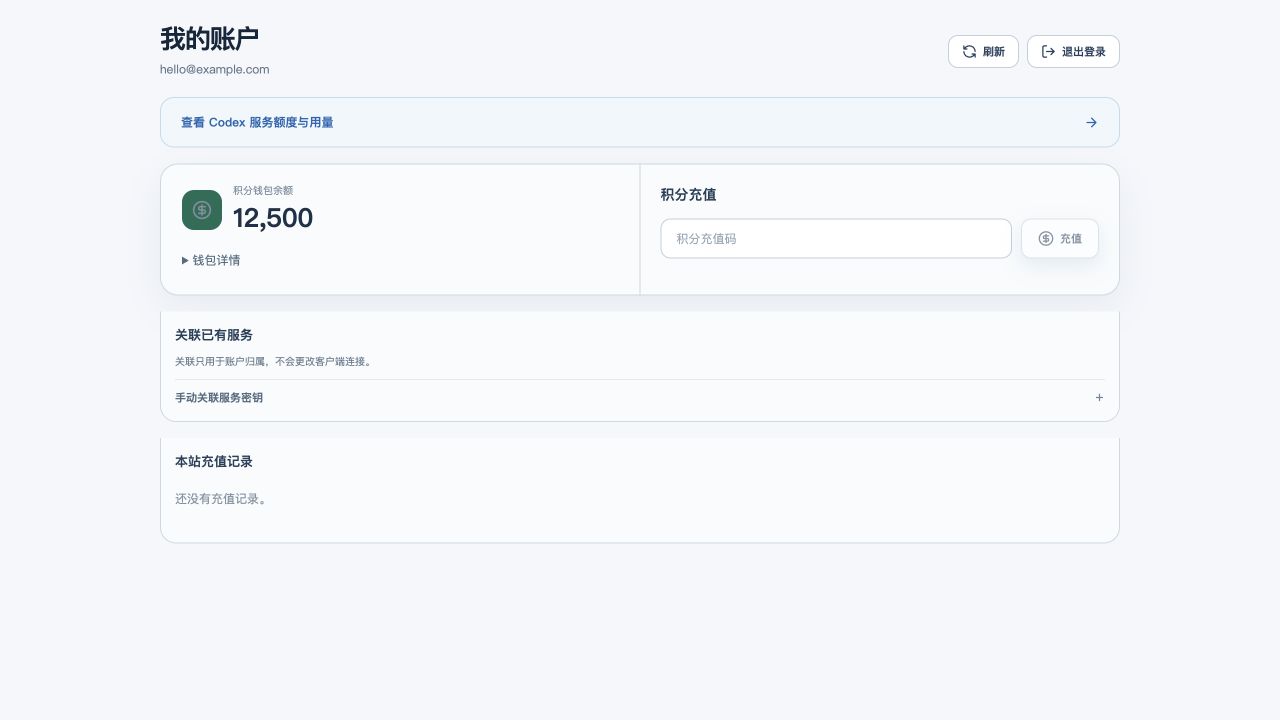Click the arrow icon on the Codex banner
Image resolution: width=1280 pixels, height=720 pixels.
click(1091, 122)
